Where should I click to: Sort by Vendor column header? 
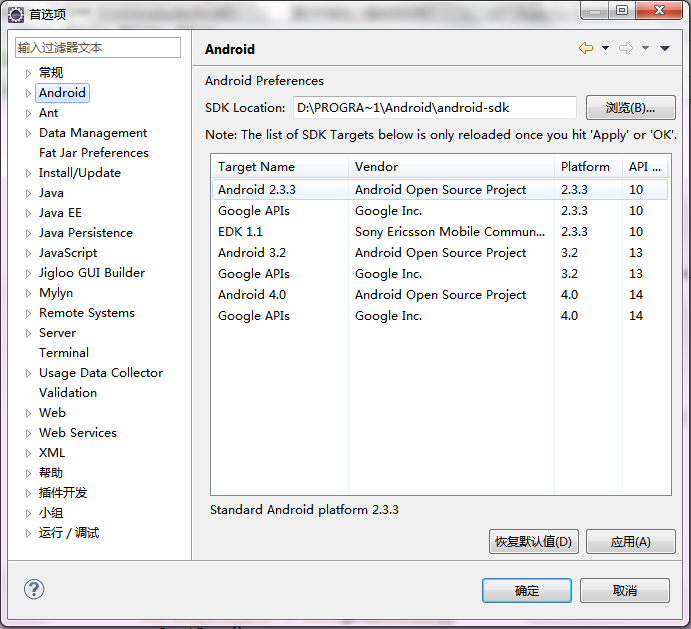click(x=451, y=167)
